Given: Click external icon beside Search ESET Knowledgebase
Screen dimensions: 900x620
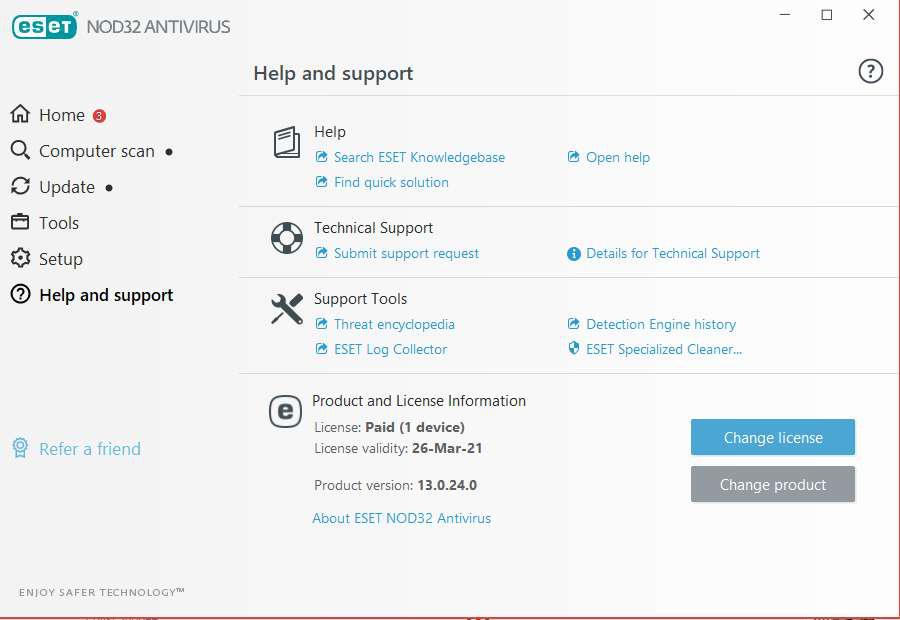Looking at the screenshot, I should coord(321,157).
